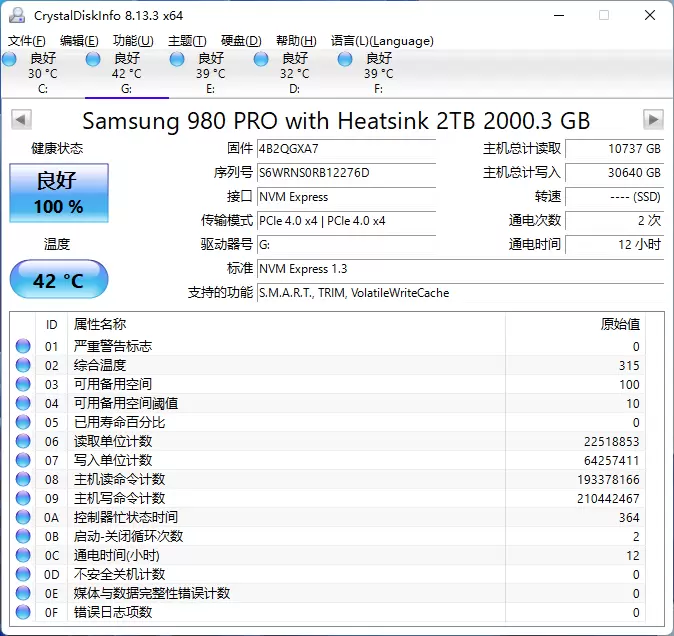Open the 主题(T) menu
The height and width of the screenshot is (636, 674).
(187, 41)
